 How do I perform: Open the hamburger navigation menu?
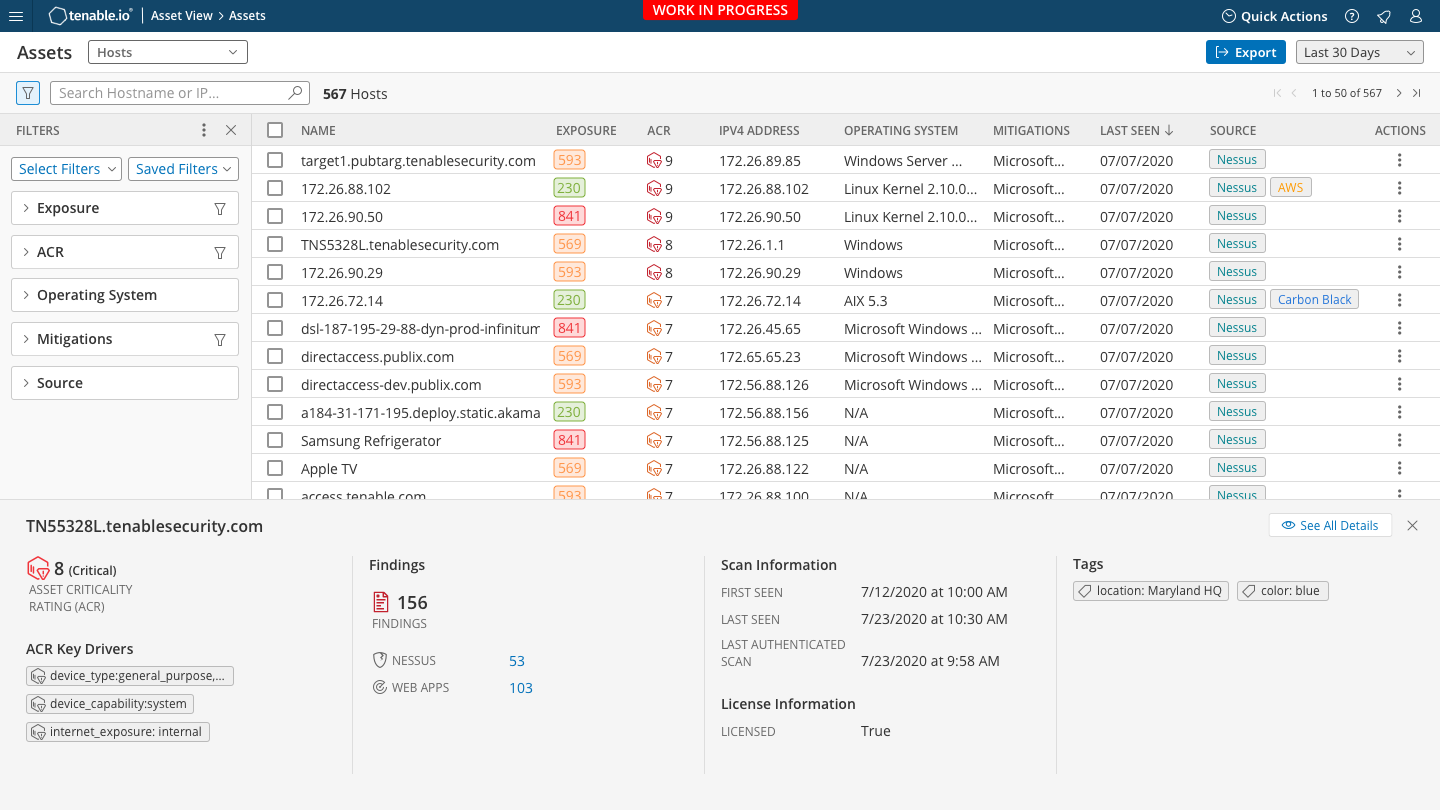click(15, 16)
